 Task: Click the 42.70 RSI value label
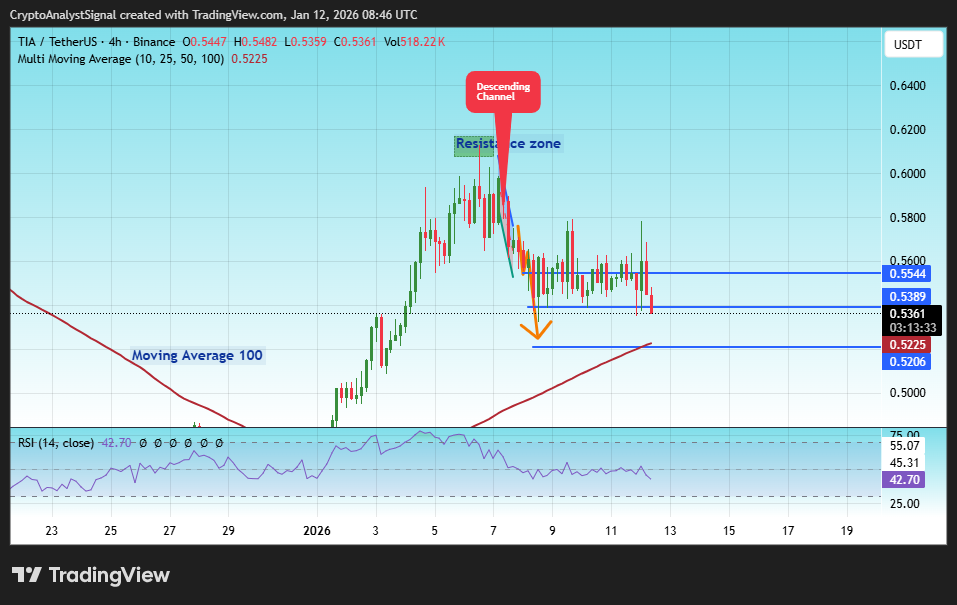[903, 480]
